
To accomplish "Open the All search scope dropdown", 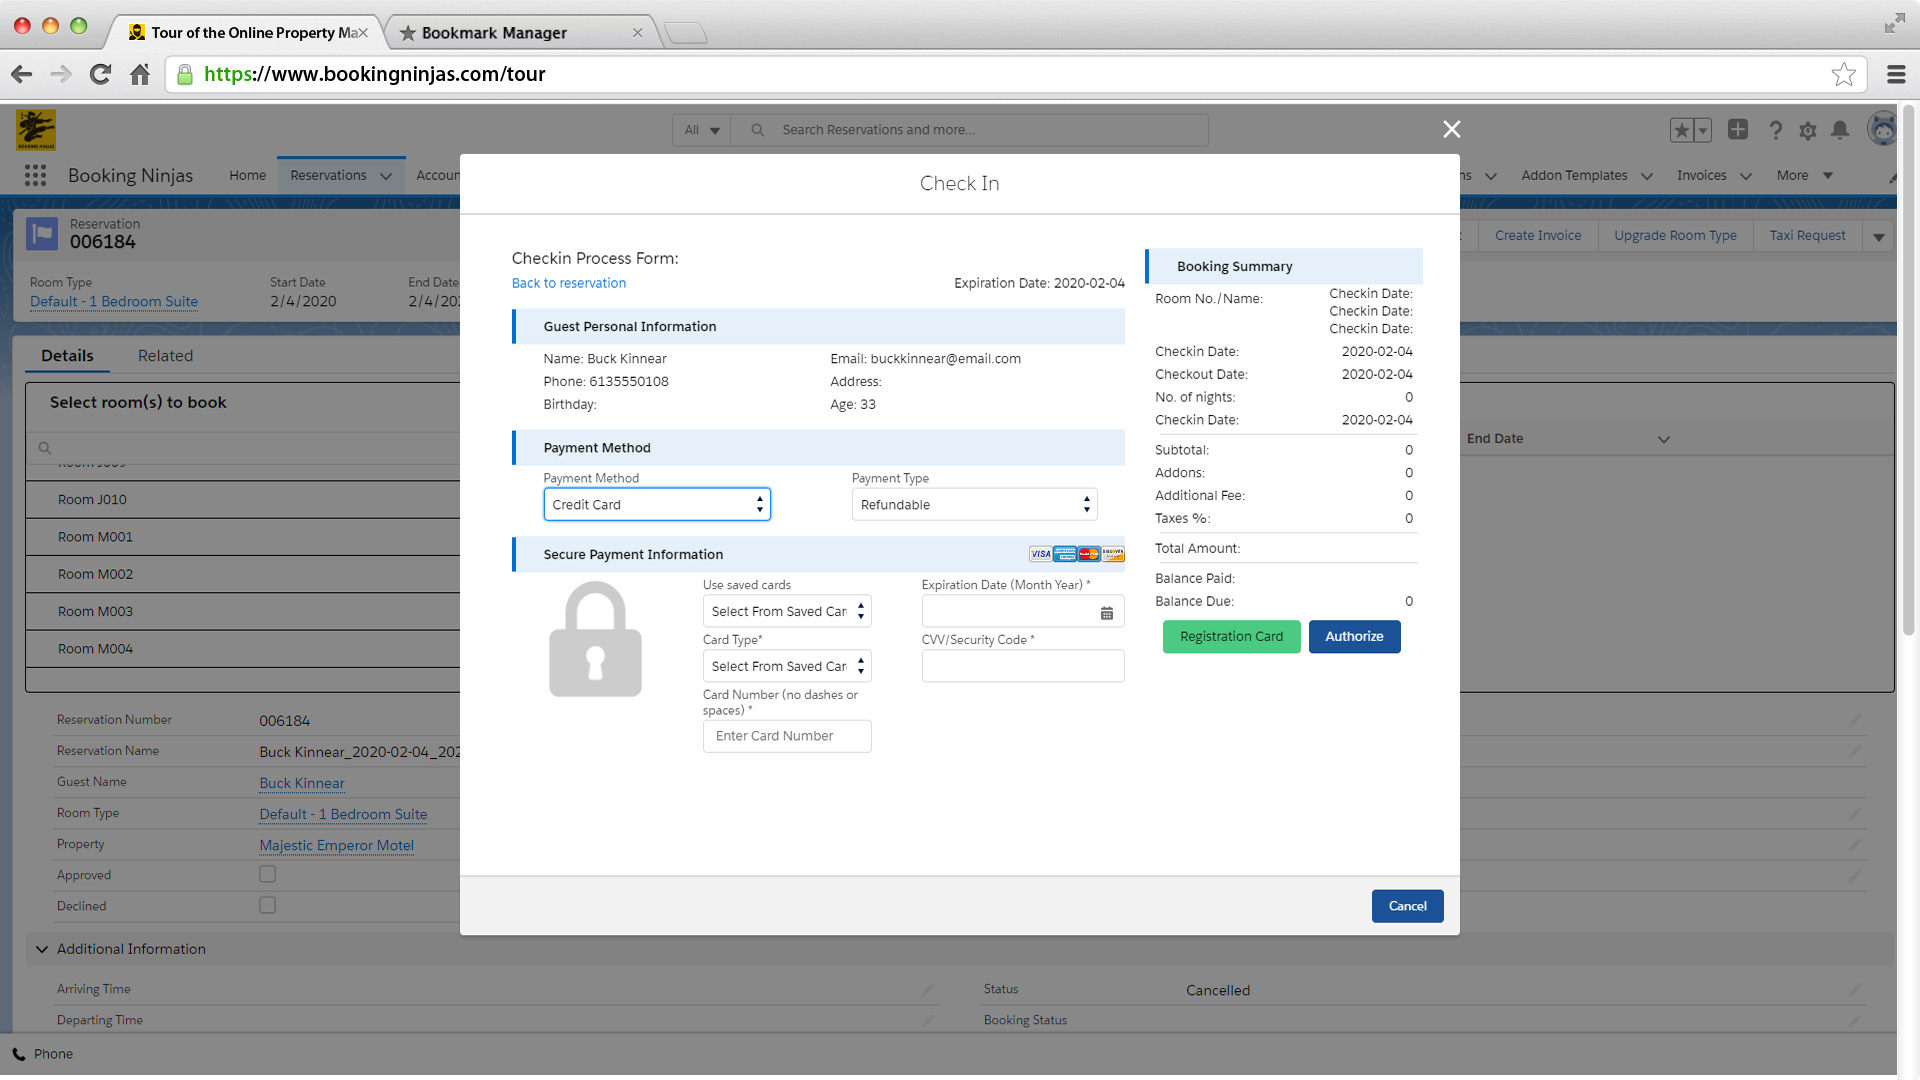I will click(702, 130).
